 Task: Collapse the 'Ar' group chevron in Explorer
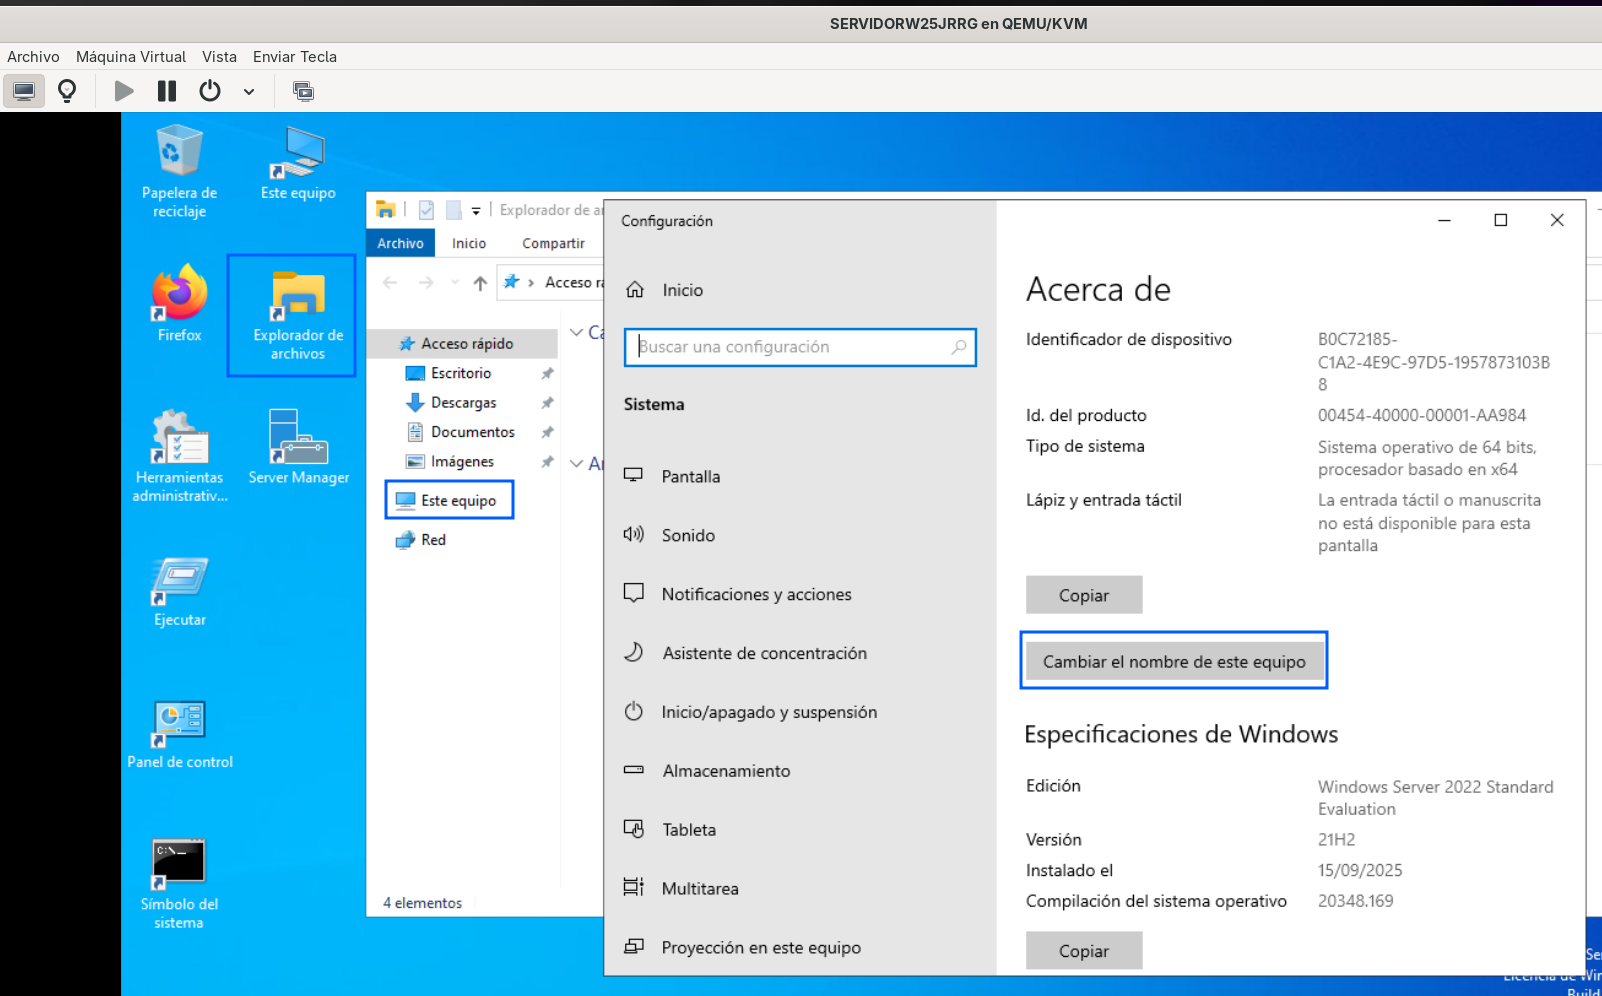coord(577,463)
